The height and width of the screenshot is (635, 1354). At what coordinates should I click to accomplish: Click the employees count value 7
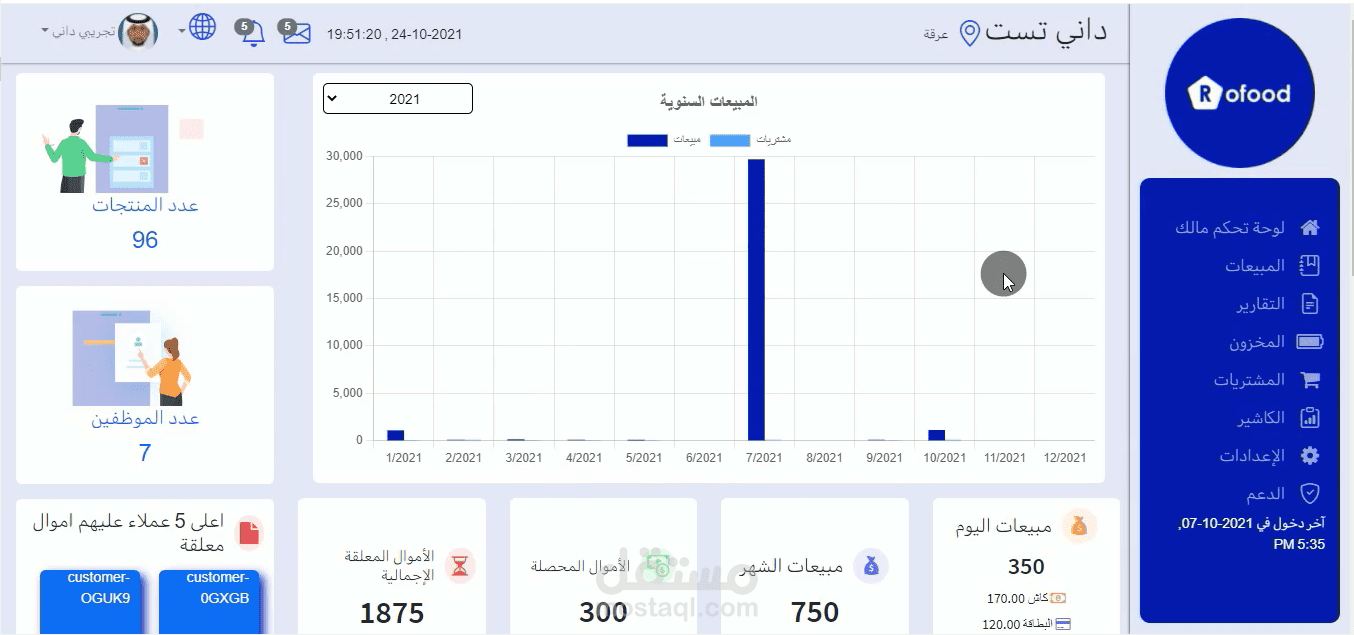145,453
